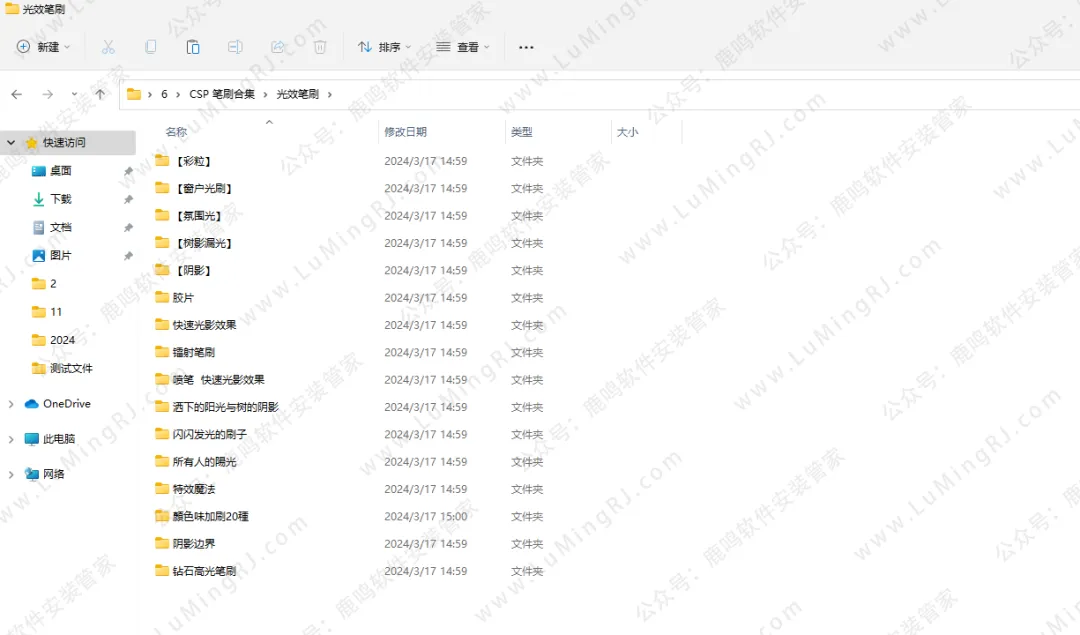
Task: Click the Paste clipboard icon
Action: coord(193,47)
